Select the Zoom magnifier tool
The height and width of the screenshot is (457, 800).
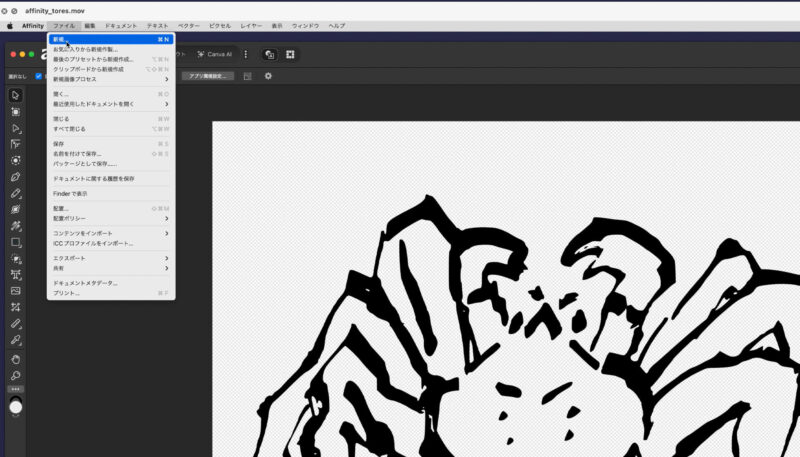15,375
